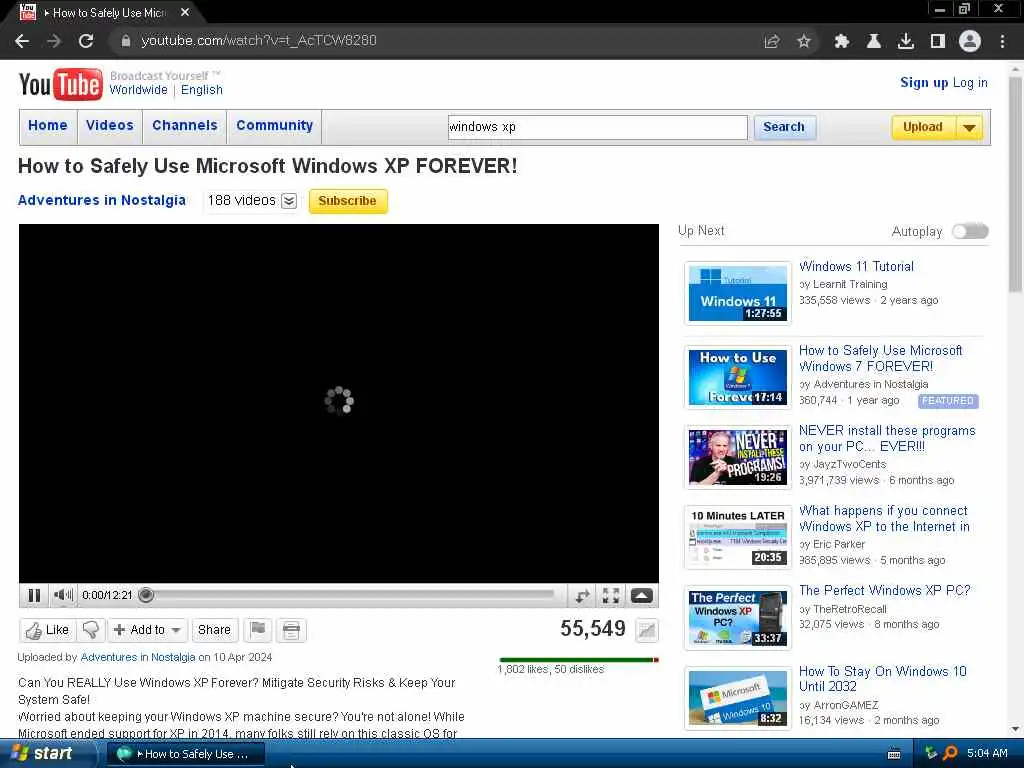The height and width of the screenshot is (768, 1024).
Task: Toggle the Autoplay switch
Action: (x=970, y=231)
